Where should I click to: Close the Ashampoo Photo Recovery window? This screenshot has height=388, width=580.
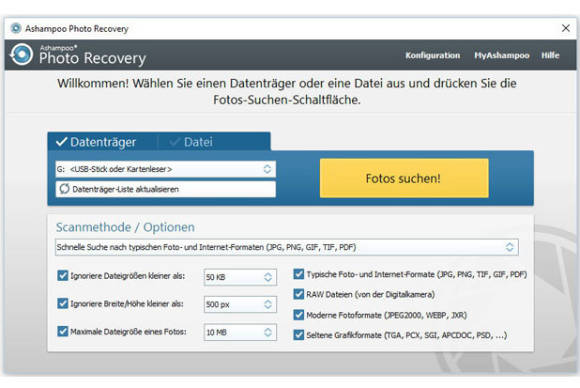tap(566, 28)
